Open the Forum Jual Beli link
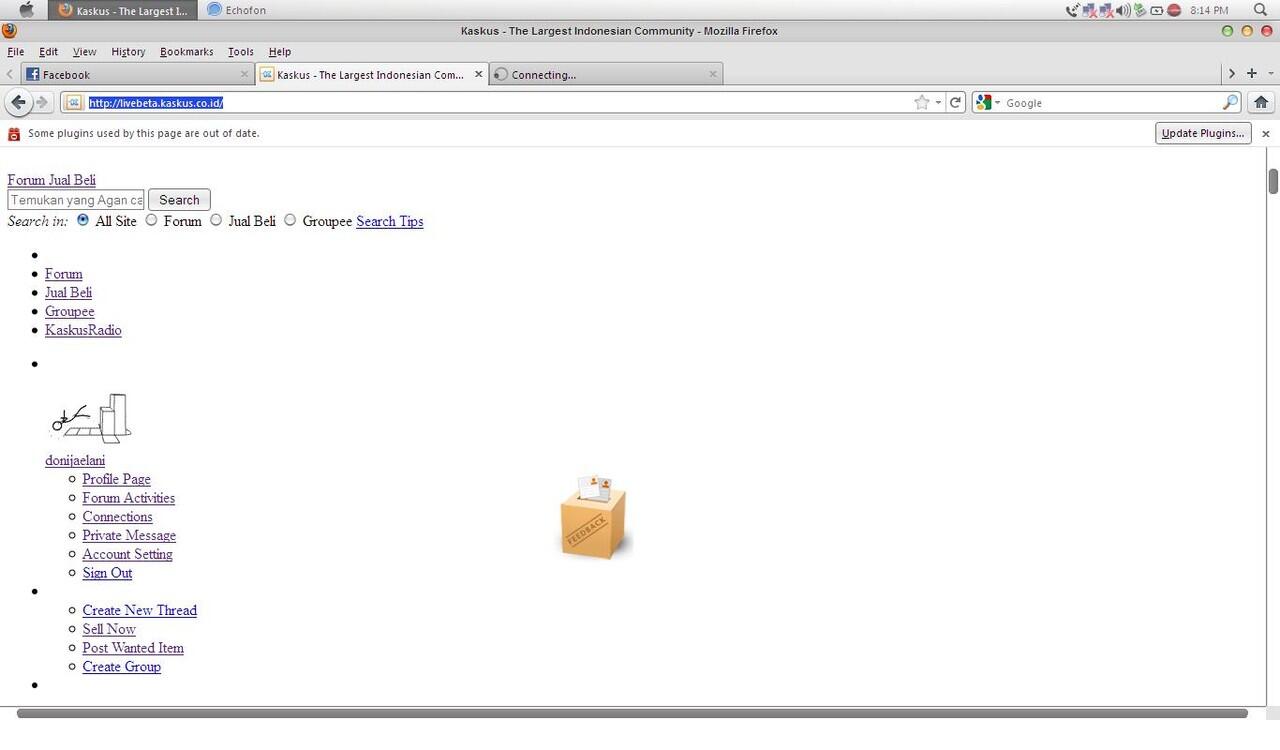Image resolution: width=1280 pixels, height=750 pixels. [x=52, y=180]
